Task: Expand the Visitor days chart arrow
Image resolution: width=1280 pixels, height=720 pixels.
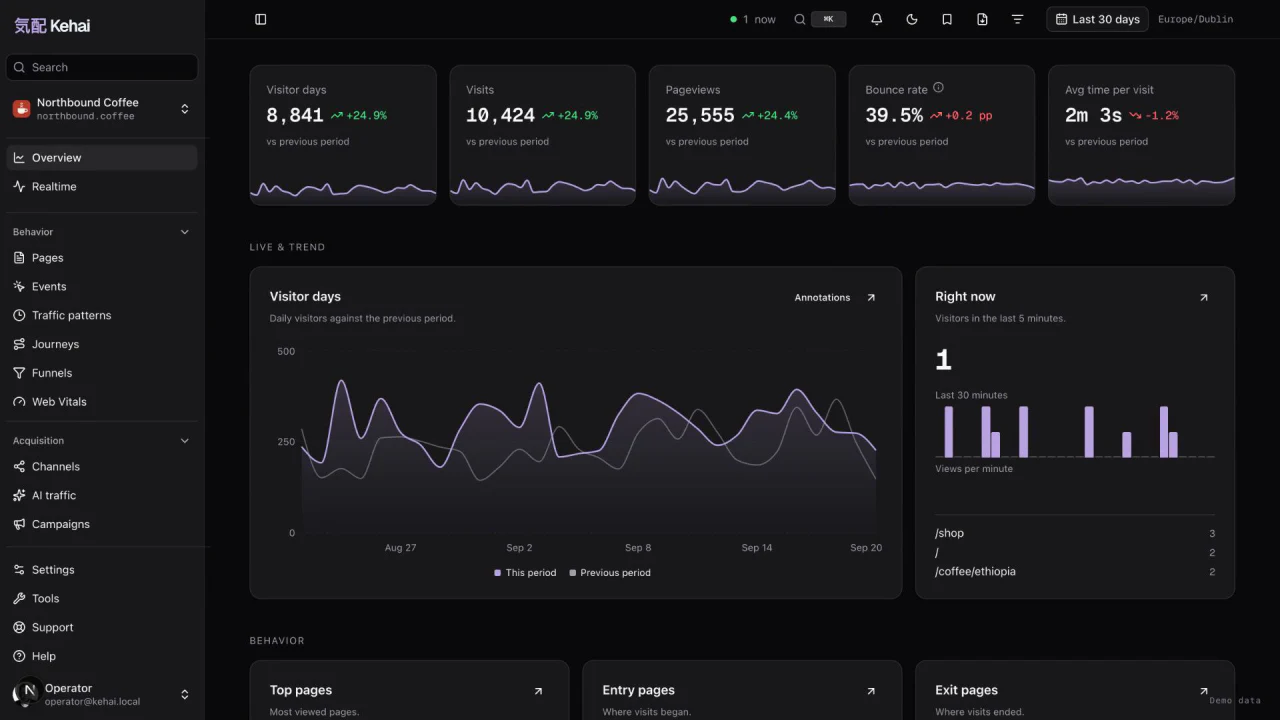Action: [871, 297]
